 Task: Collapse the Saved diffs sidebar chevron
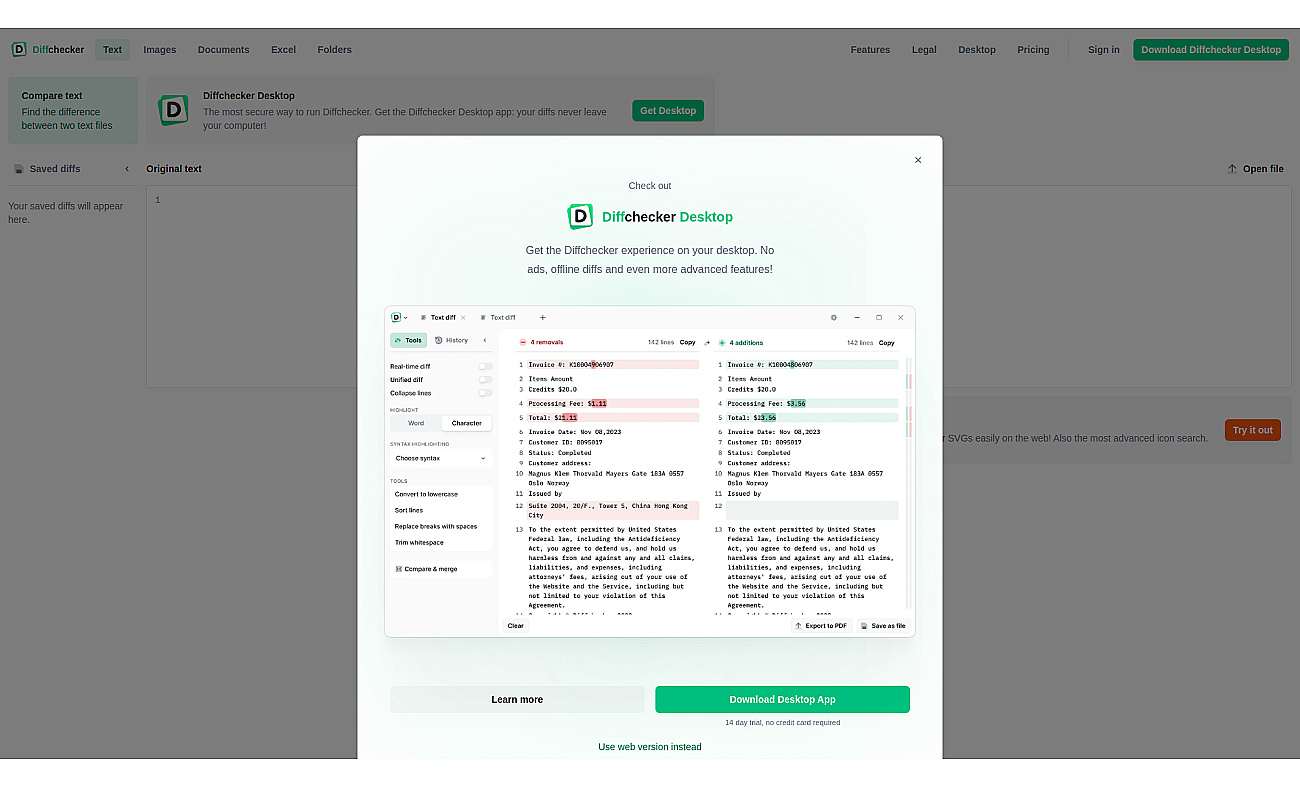(127, 169)
